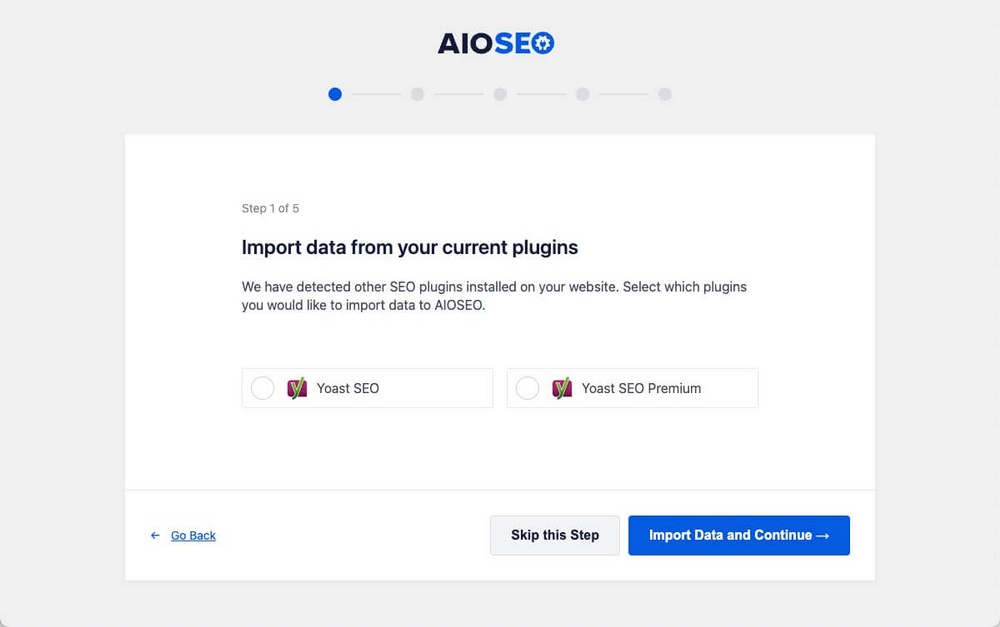Click the AIOSEO logo
1000x627 pixels.
(495, 43)
